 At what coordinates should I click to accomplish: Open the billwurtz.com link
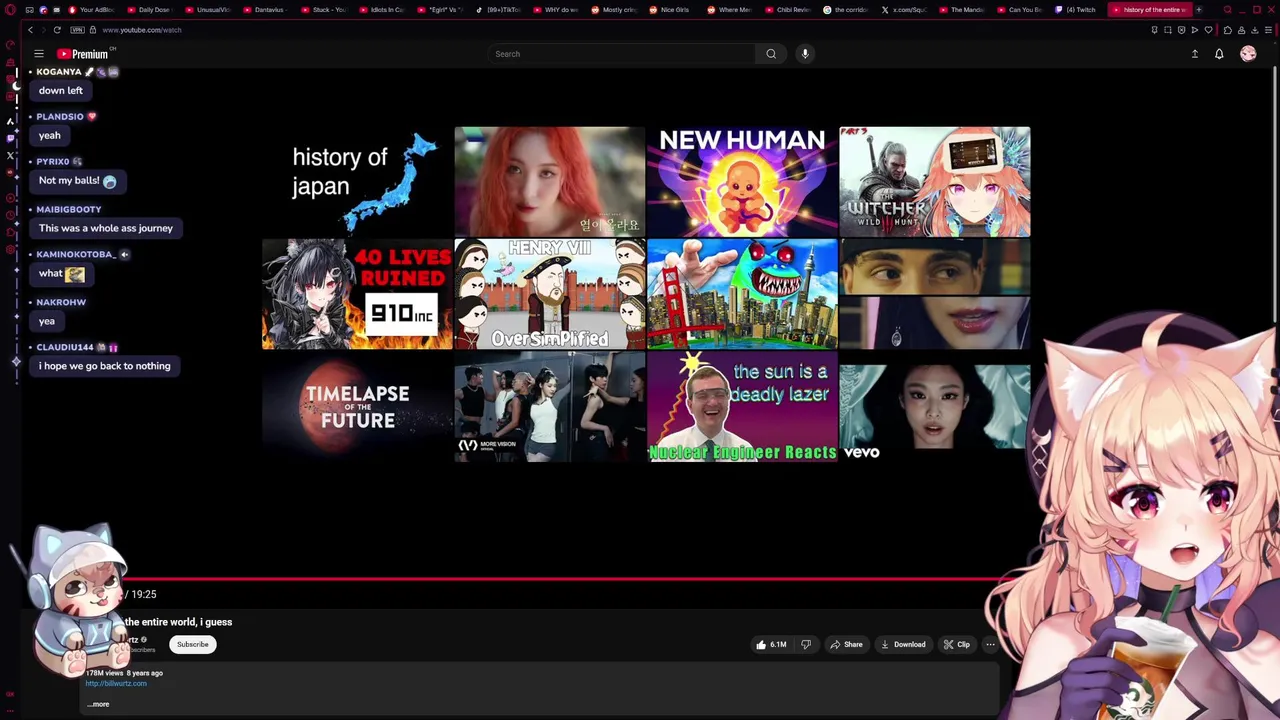click(116, 683)
